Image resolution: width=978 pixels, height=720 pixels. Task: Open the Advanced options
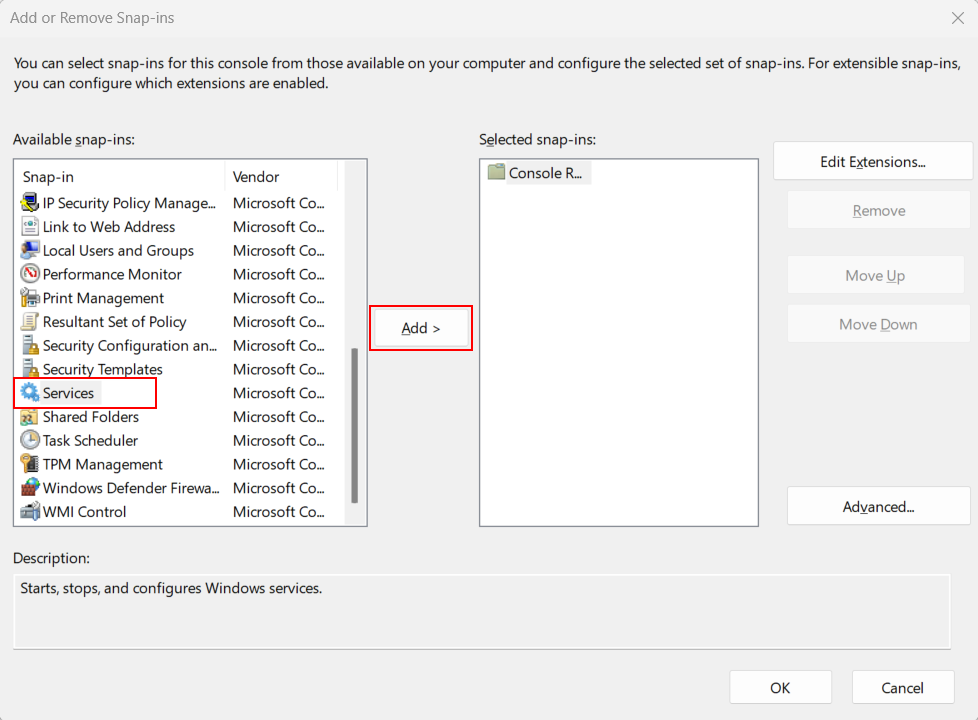coord(878,506)
